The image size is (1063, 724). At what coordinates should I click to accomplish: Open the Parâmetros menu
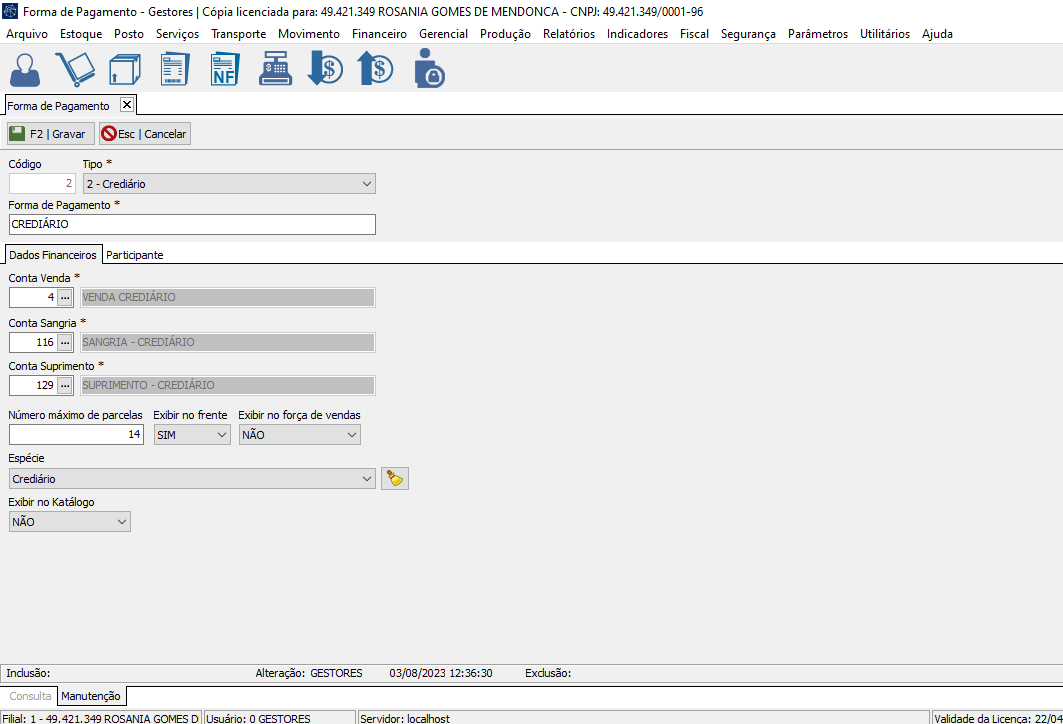[x=818, y=34]
